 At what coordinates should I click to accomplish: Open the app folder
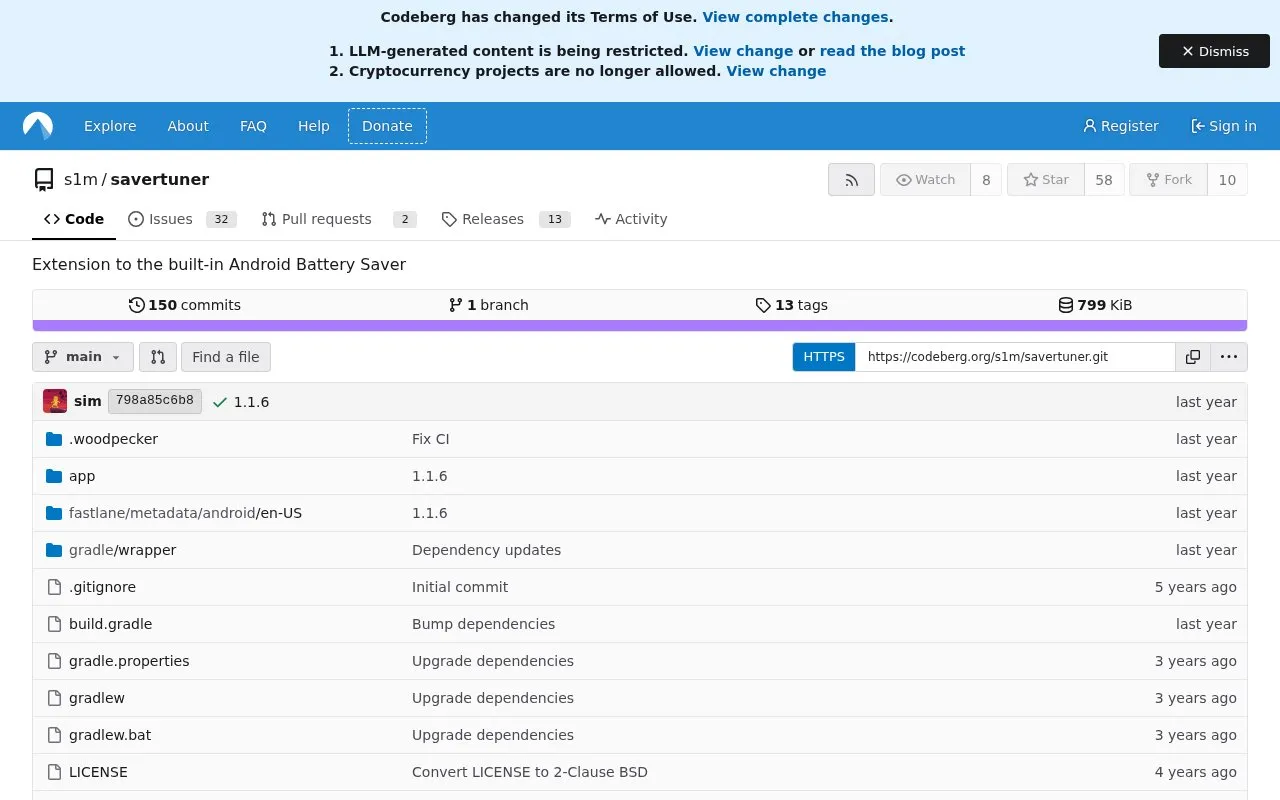(x=82, y=476)
